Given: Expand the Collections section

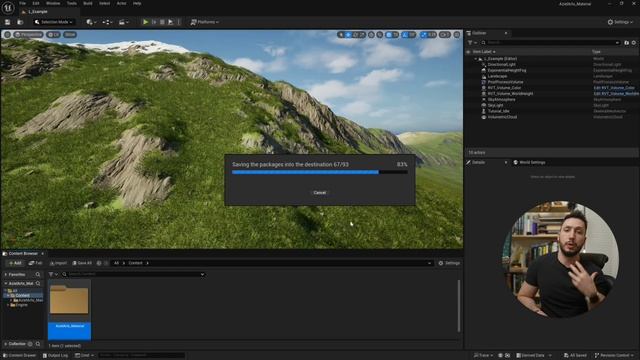Looking at the screenshot, I should pyautogui.click(x=6, y=344).
